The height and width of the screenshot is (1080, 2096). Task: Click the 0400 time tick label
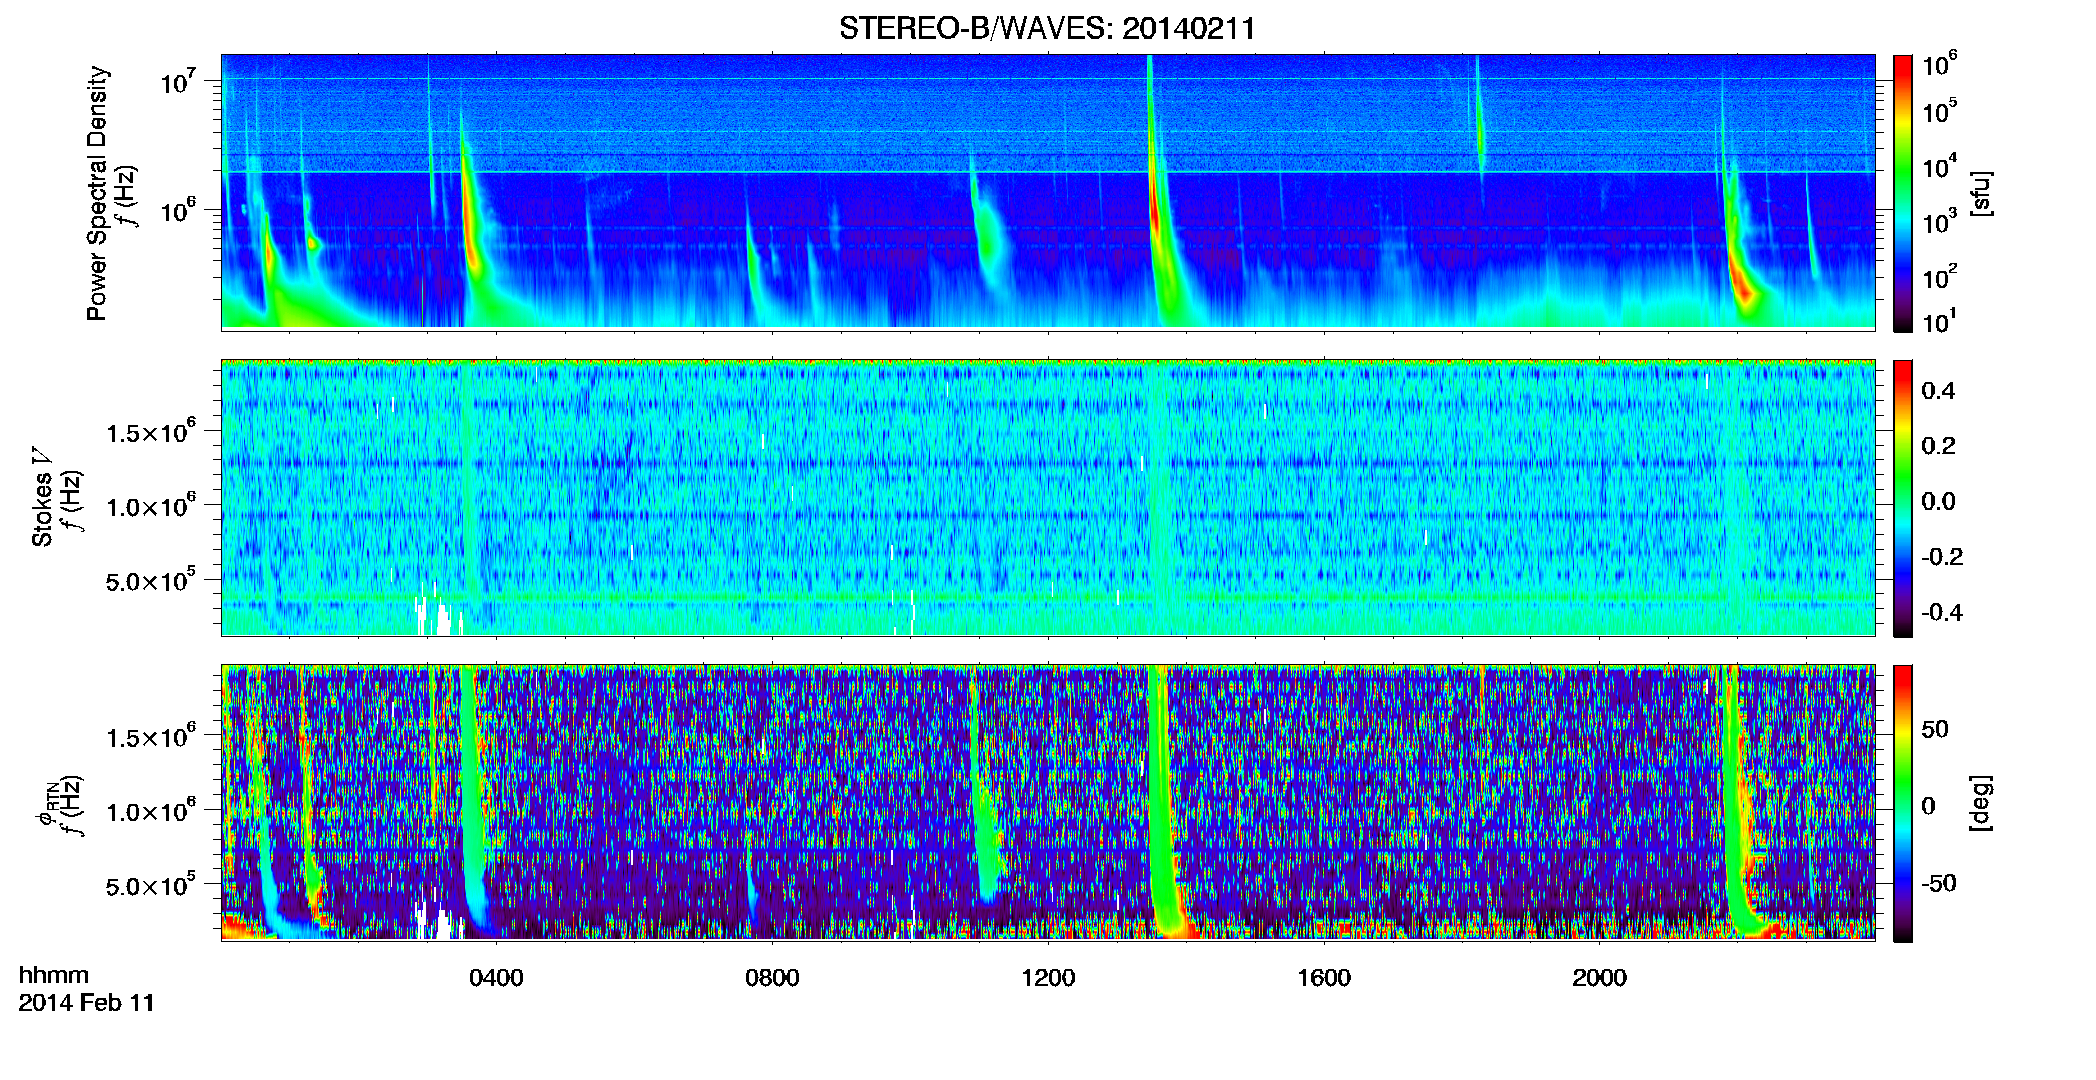pos(496,978)
